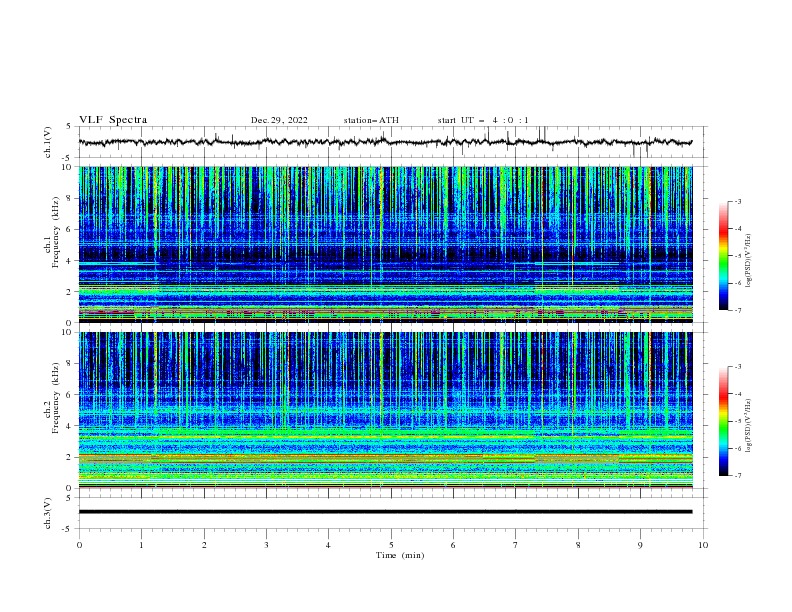
Task: Click the time axis tick label '0'
Action: coord(79,545)
